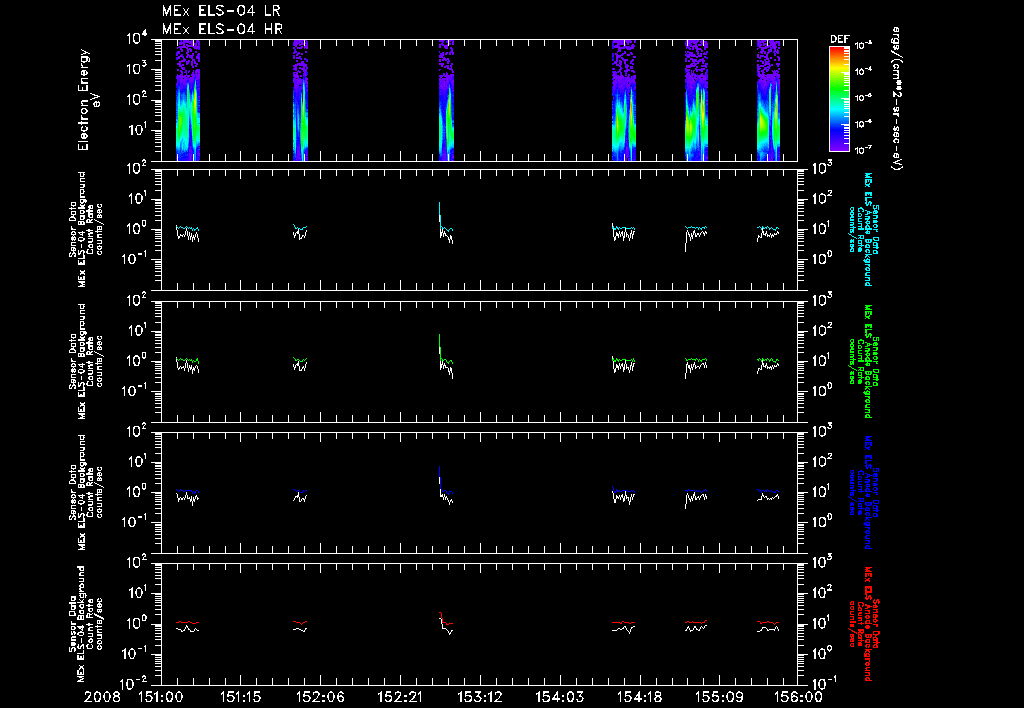Viewport: 1024px width, 708px height.
Task: Click the 10^-5 tick label on DEF color bar
Action: click(x=863, y=98)
